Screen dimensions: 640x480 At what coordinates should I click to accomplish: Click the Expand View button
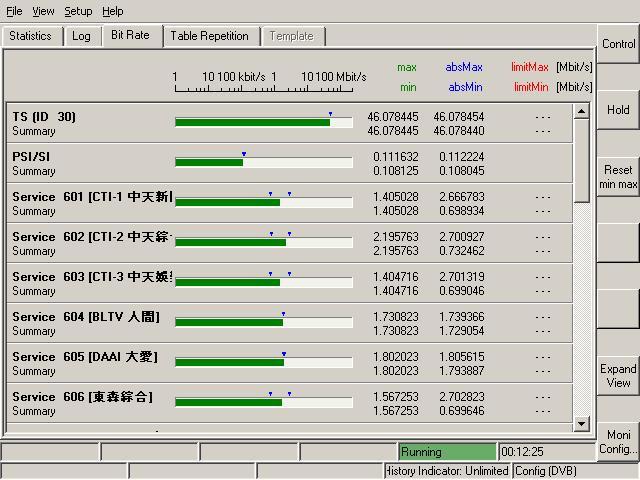[x=618, y=376]
